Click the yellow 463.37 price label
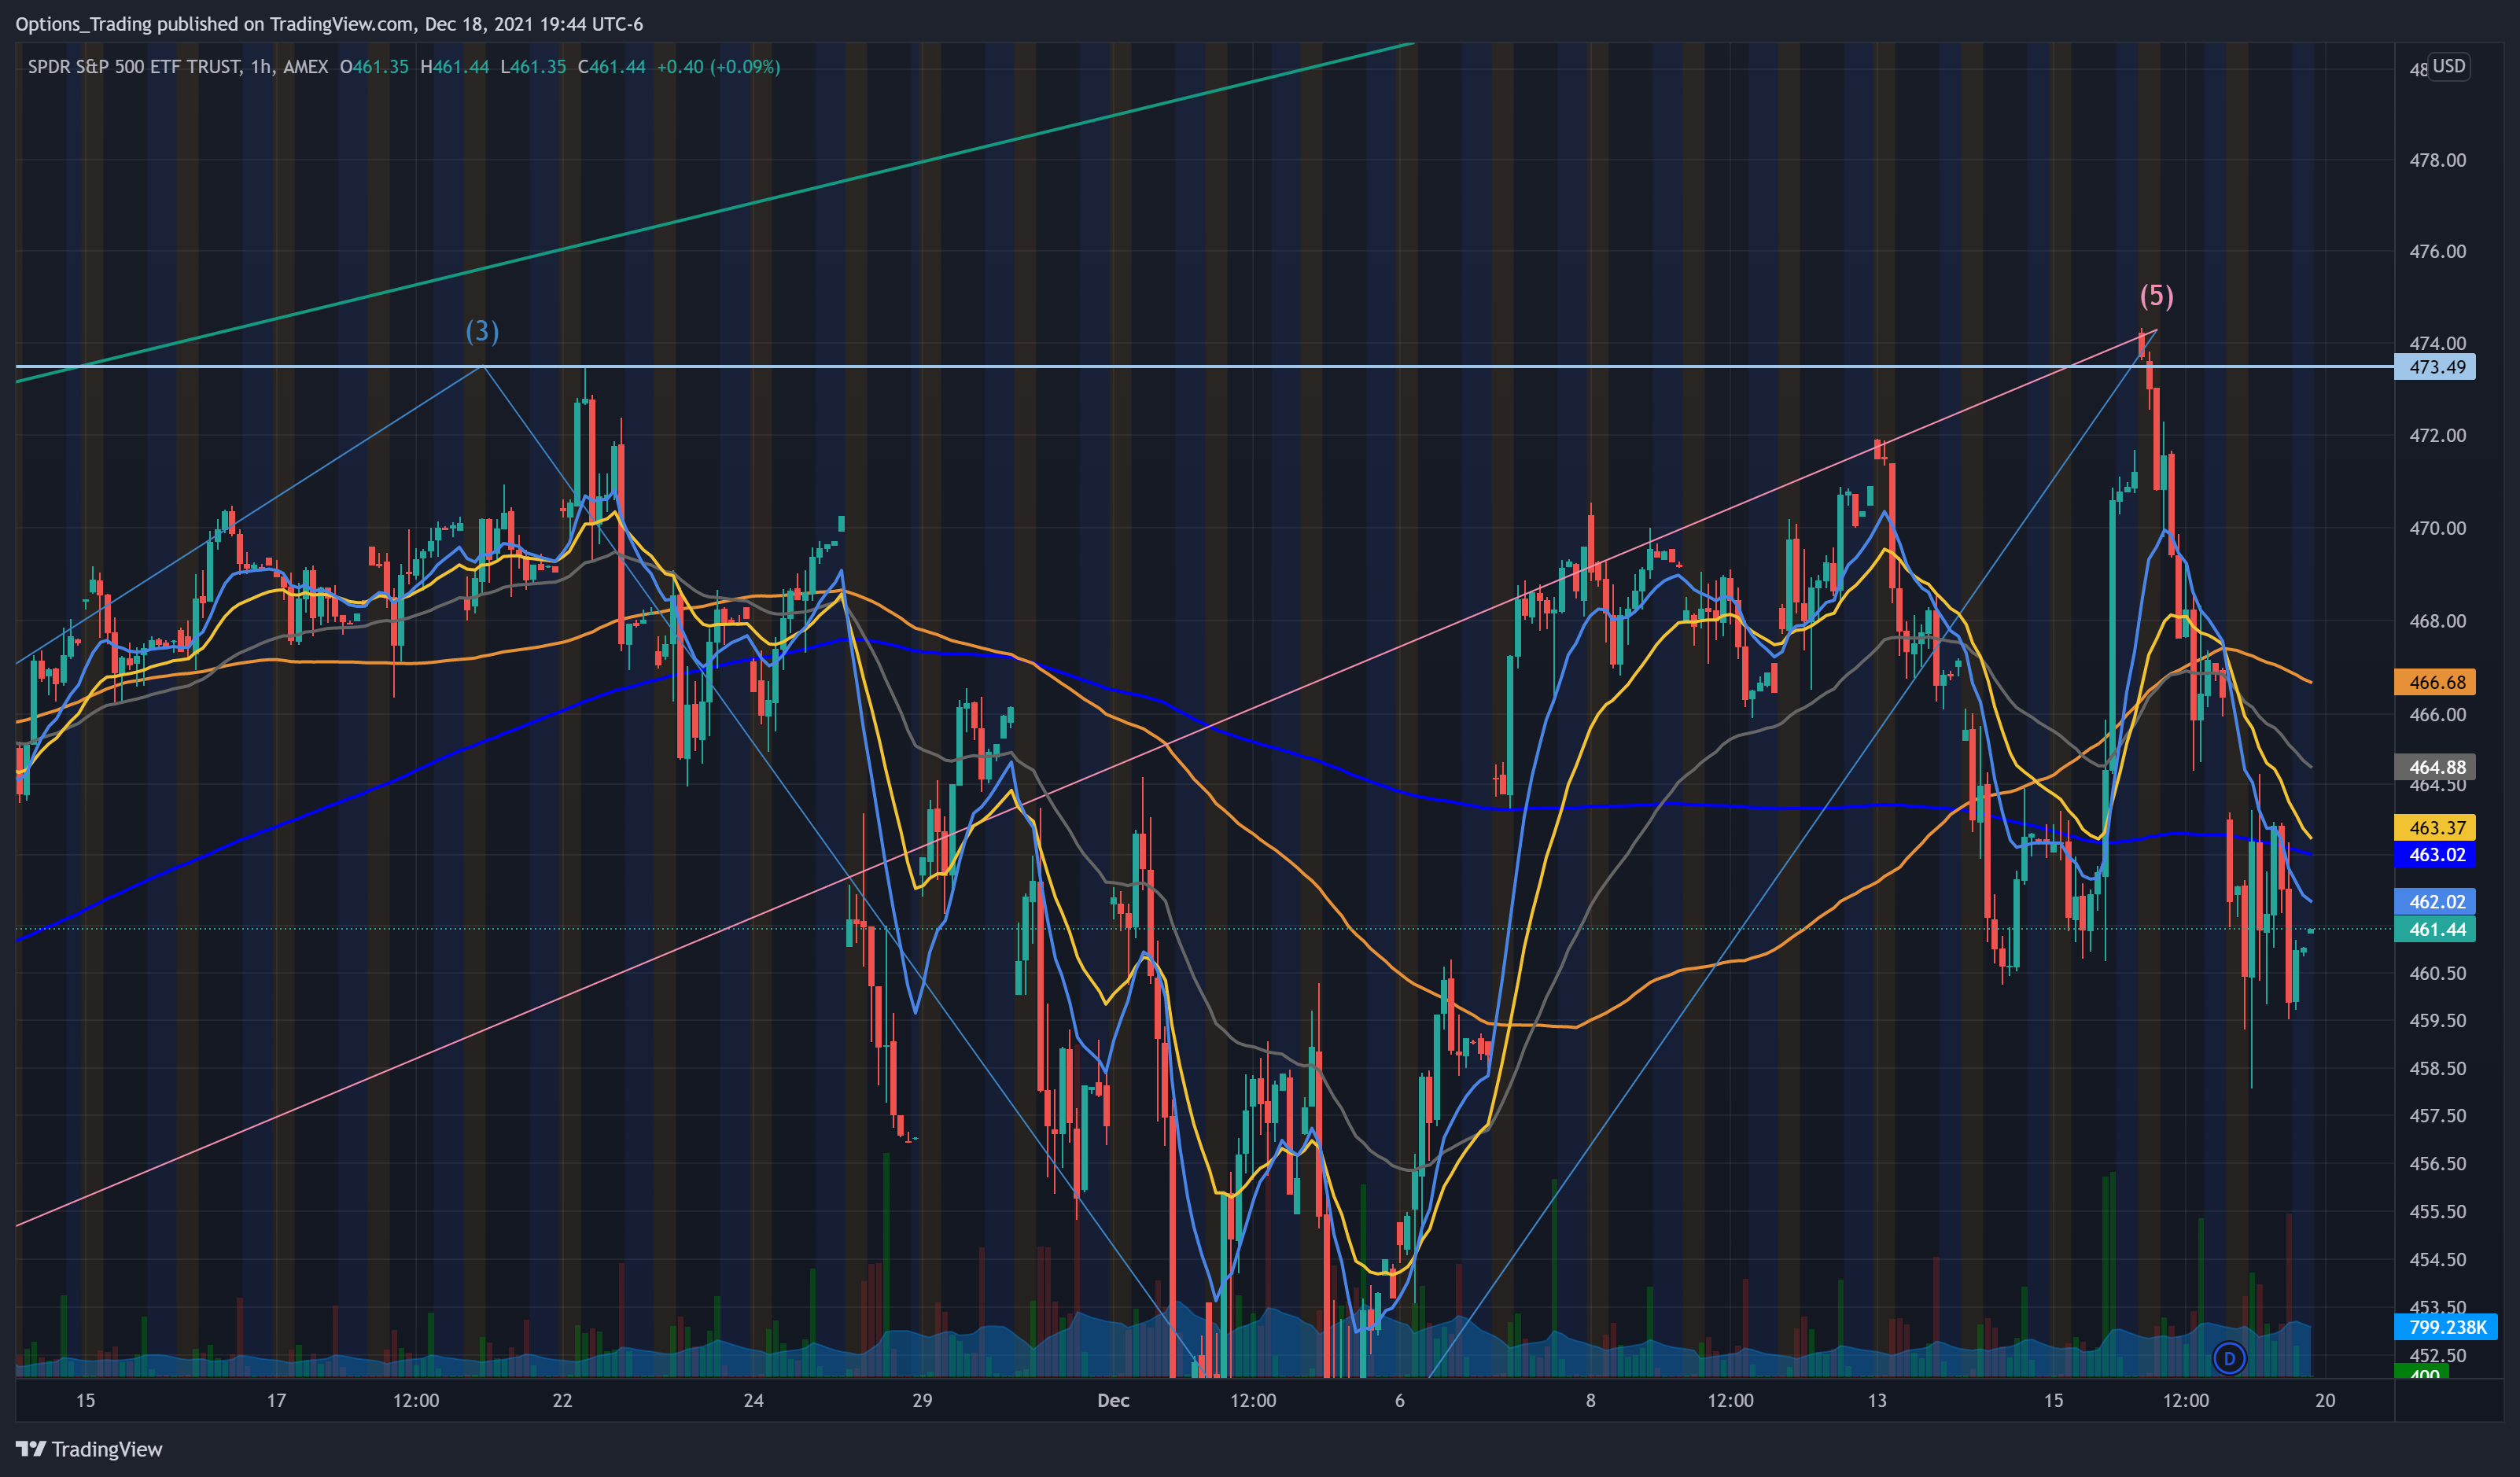 coord(2434,827)
